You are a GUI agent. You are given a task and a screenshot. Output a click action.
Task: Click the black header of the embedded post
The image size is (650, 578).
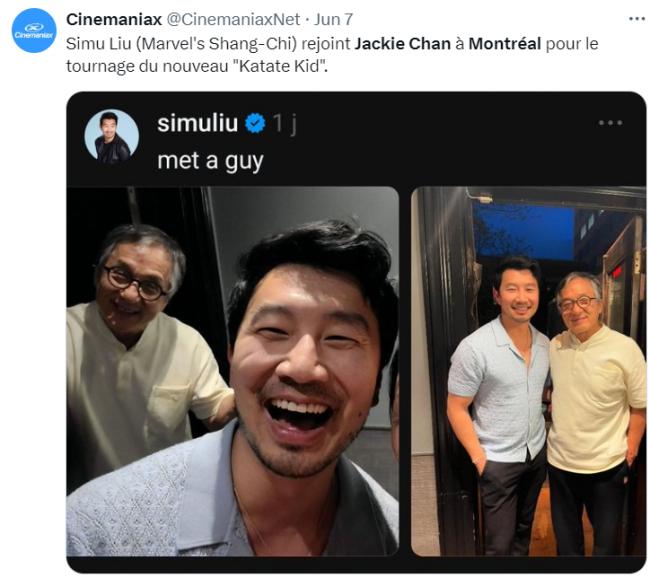pyautogui.click(x=356, y=139)
